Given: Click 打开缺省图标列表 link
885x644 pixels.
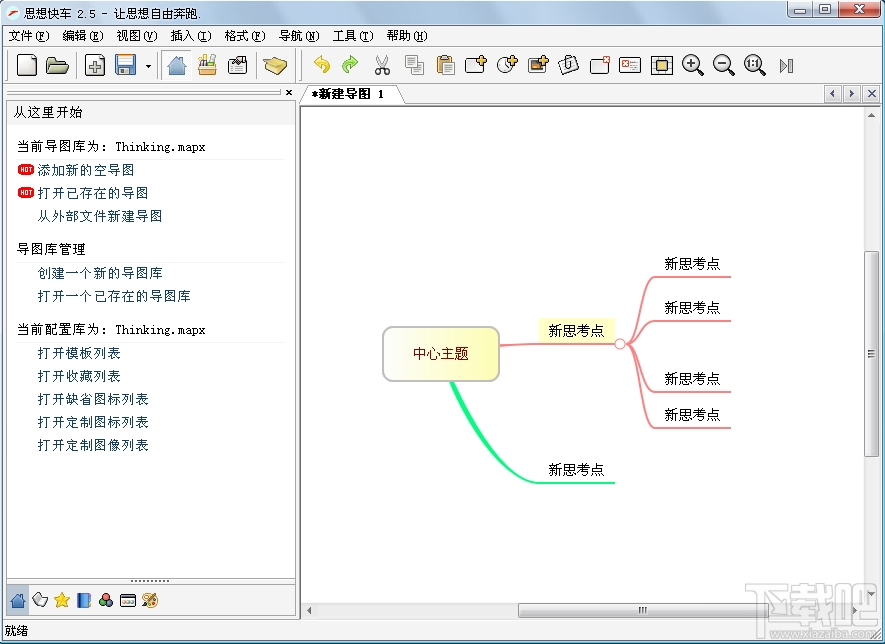Looking at the screenshot, I should point(93,400).
